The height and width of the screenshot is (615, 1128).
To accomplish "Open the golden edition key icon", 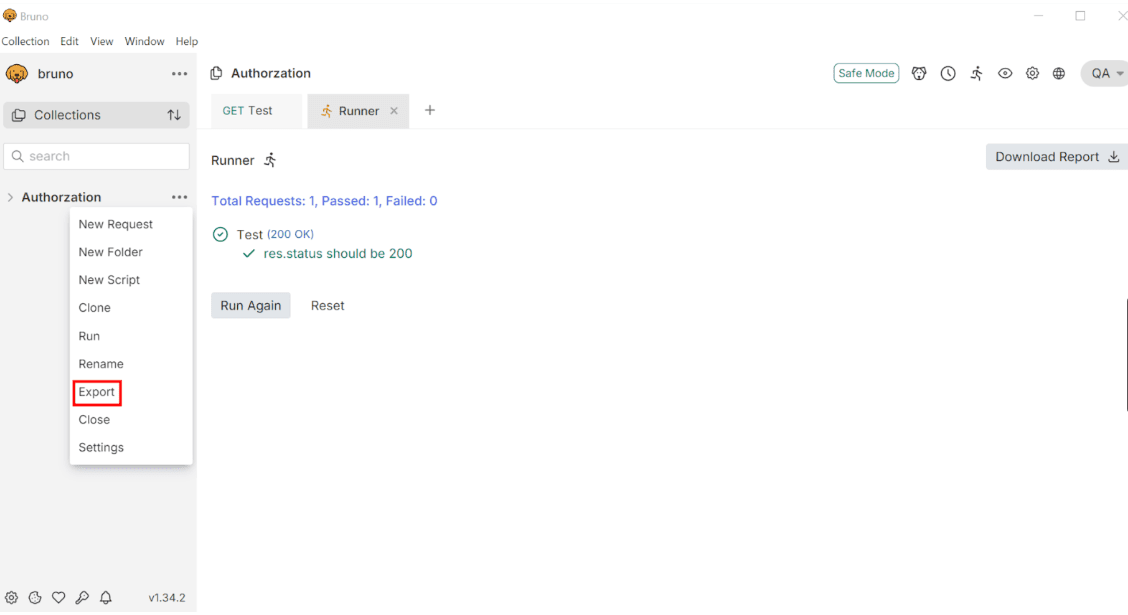I will click(82, 598).
